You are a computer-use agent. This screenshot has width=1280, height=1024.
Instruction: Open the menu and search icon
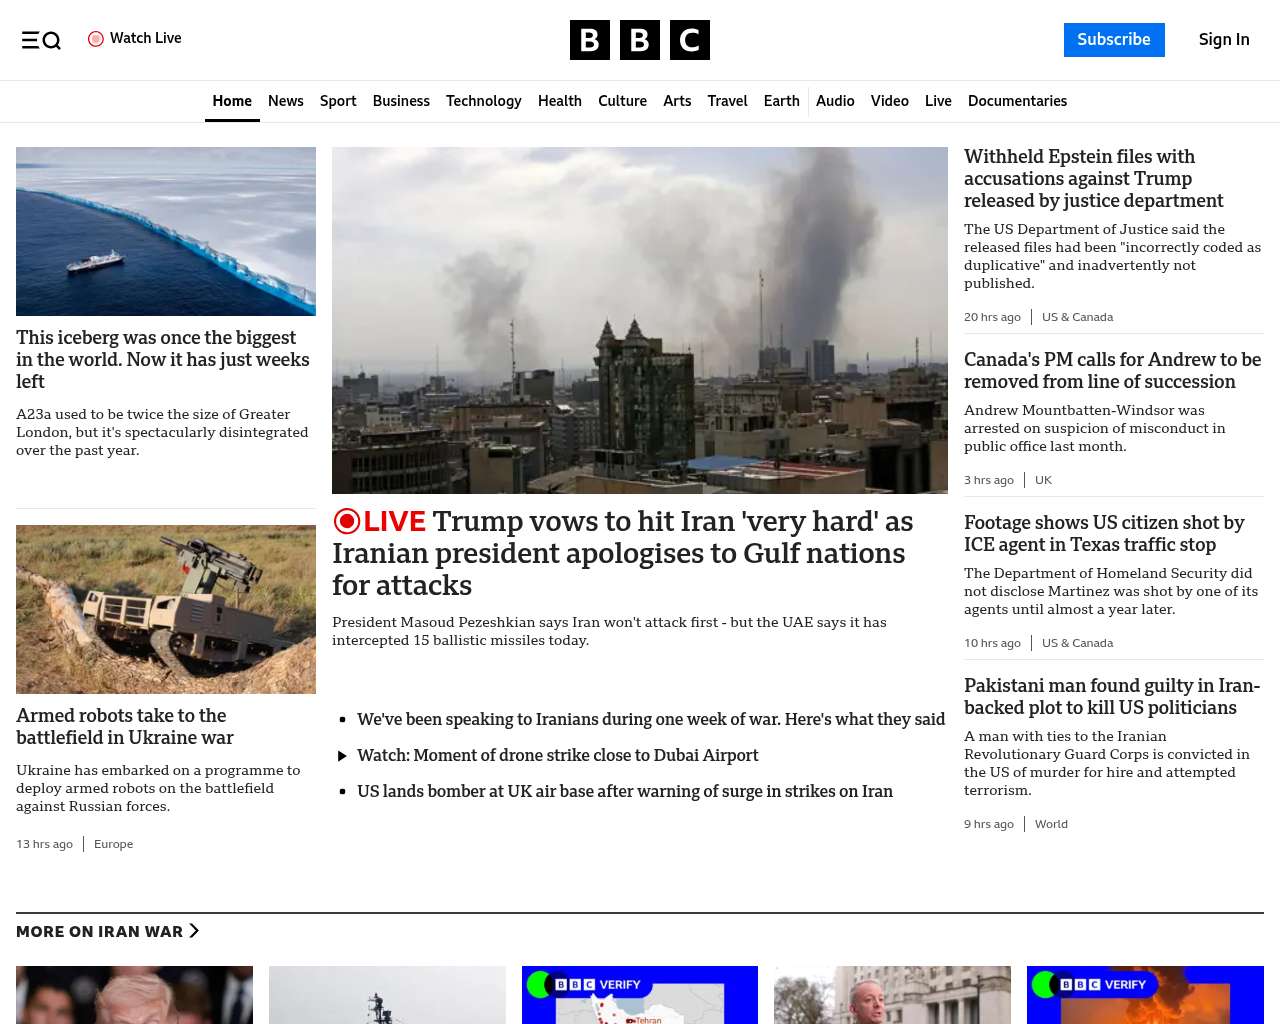tap(41, 40)
